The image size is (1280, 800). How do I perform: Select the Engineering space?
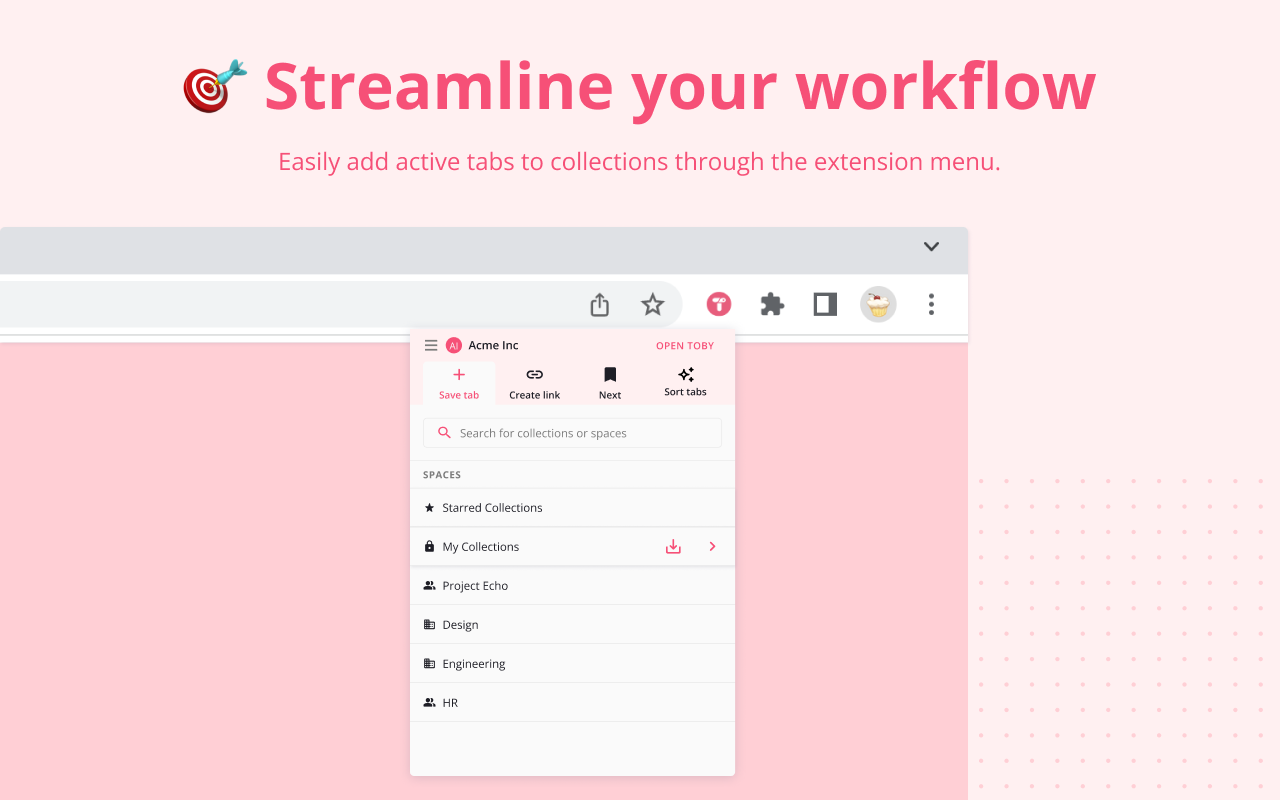pos(474,663)
